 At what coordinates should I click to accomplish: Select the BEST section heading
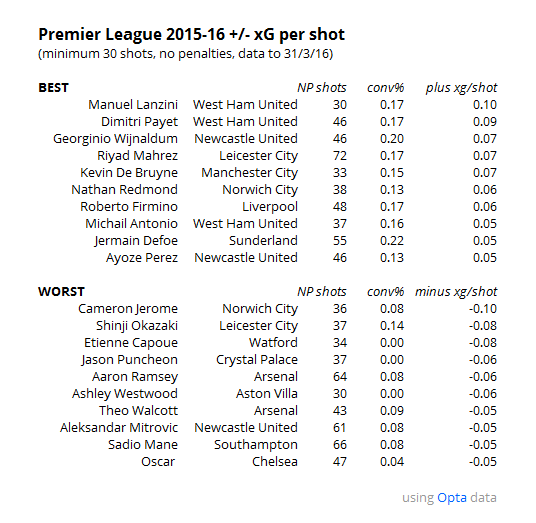coord(53,88)
